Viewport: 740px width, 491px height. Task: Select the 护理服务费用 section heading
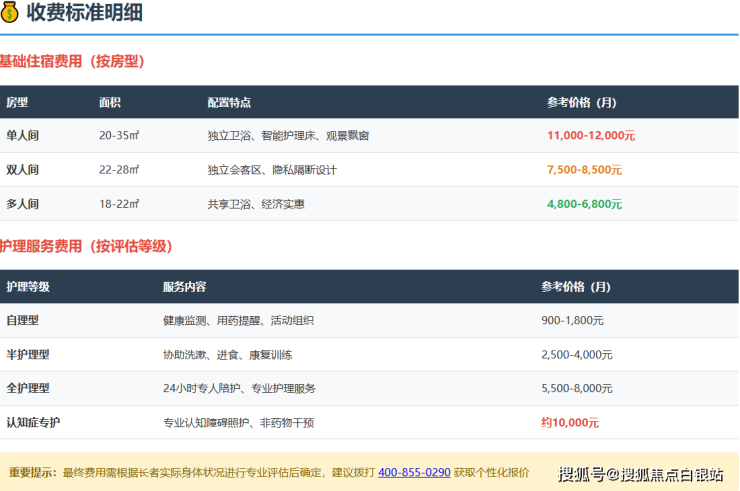coord(86,246)
